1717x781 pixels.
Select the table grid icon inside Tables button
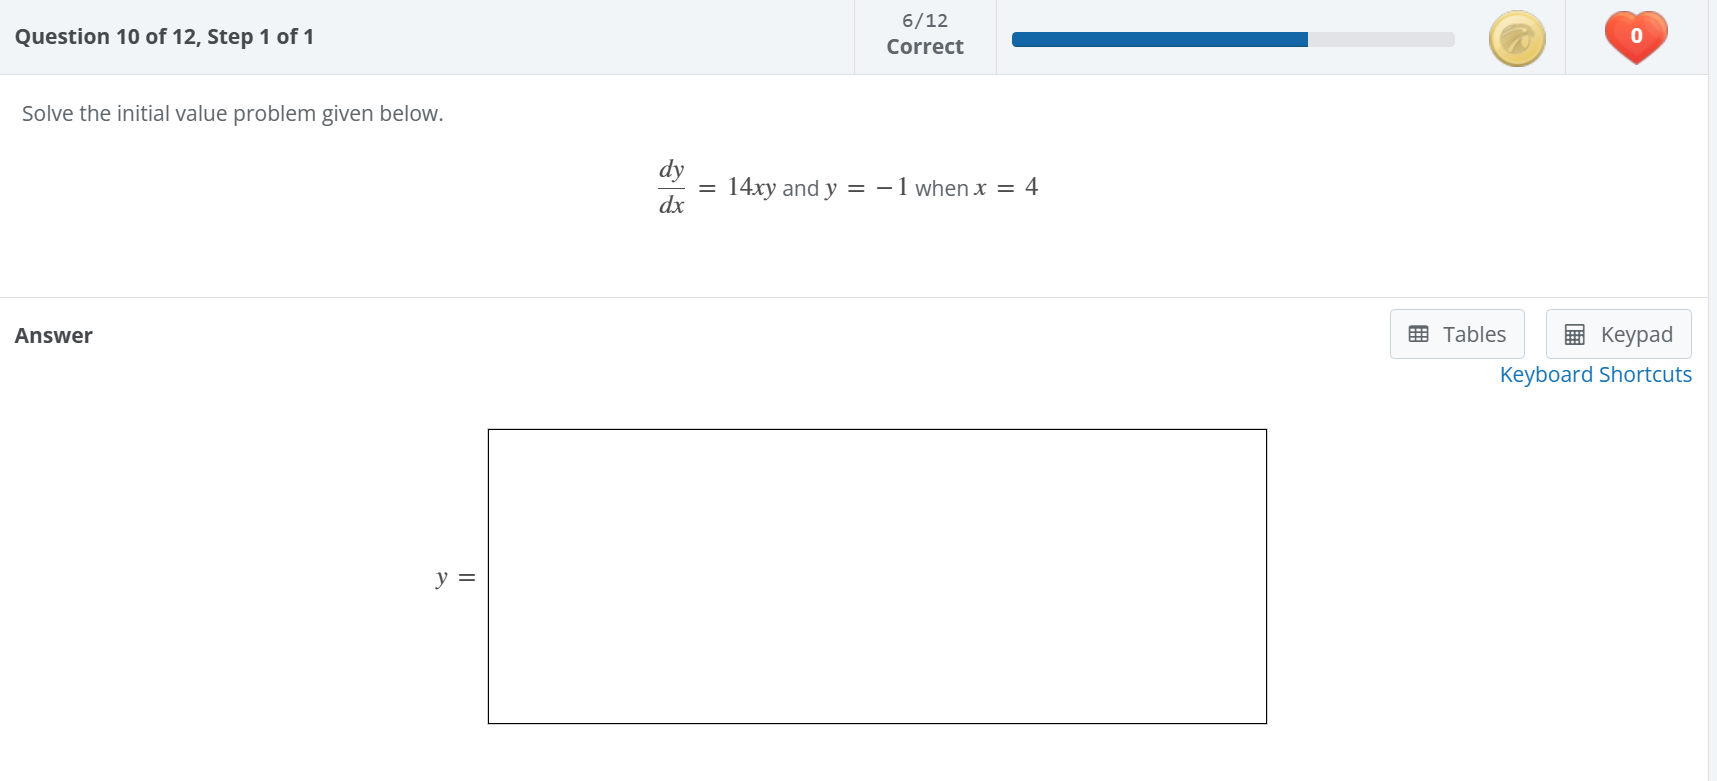pos(1419,334)
